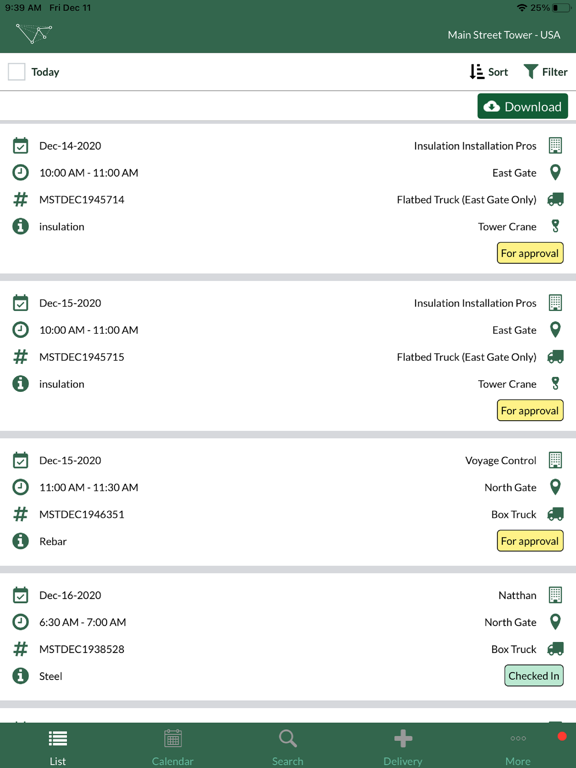Image resolution: width=576 pixels, height=768 pixels.
Task: Click the Download button
Action: (x=523, y=106)
